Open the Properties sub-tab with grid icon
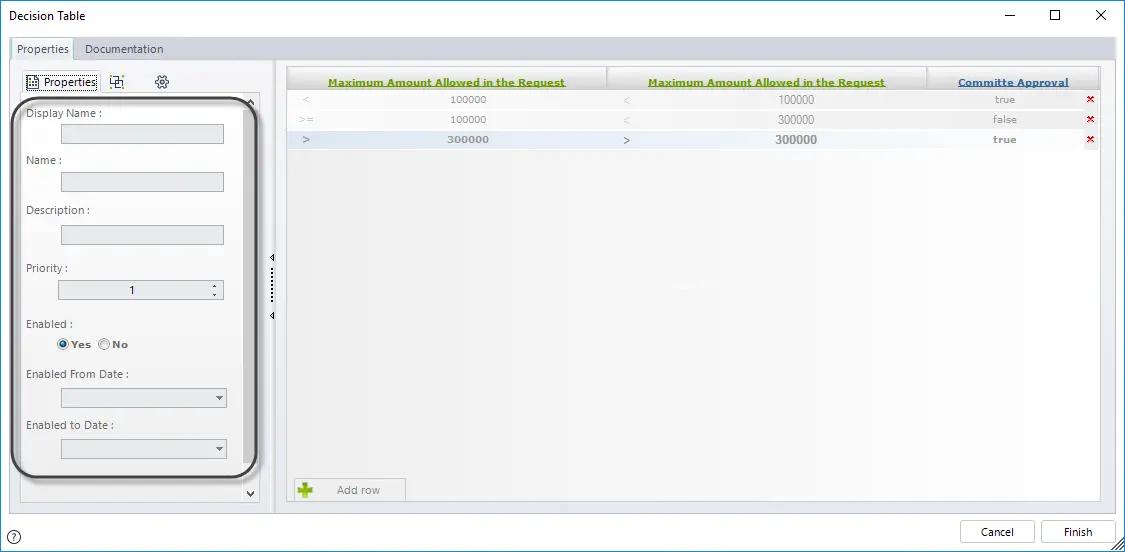This screenshot has width=1125, height=552. (61, 82)
